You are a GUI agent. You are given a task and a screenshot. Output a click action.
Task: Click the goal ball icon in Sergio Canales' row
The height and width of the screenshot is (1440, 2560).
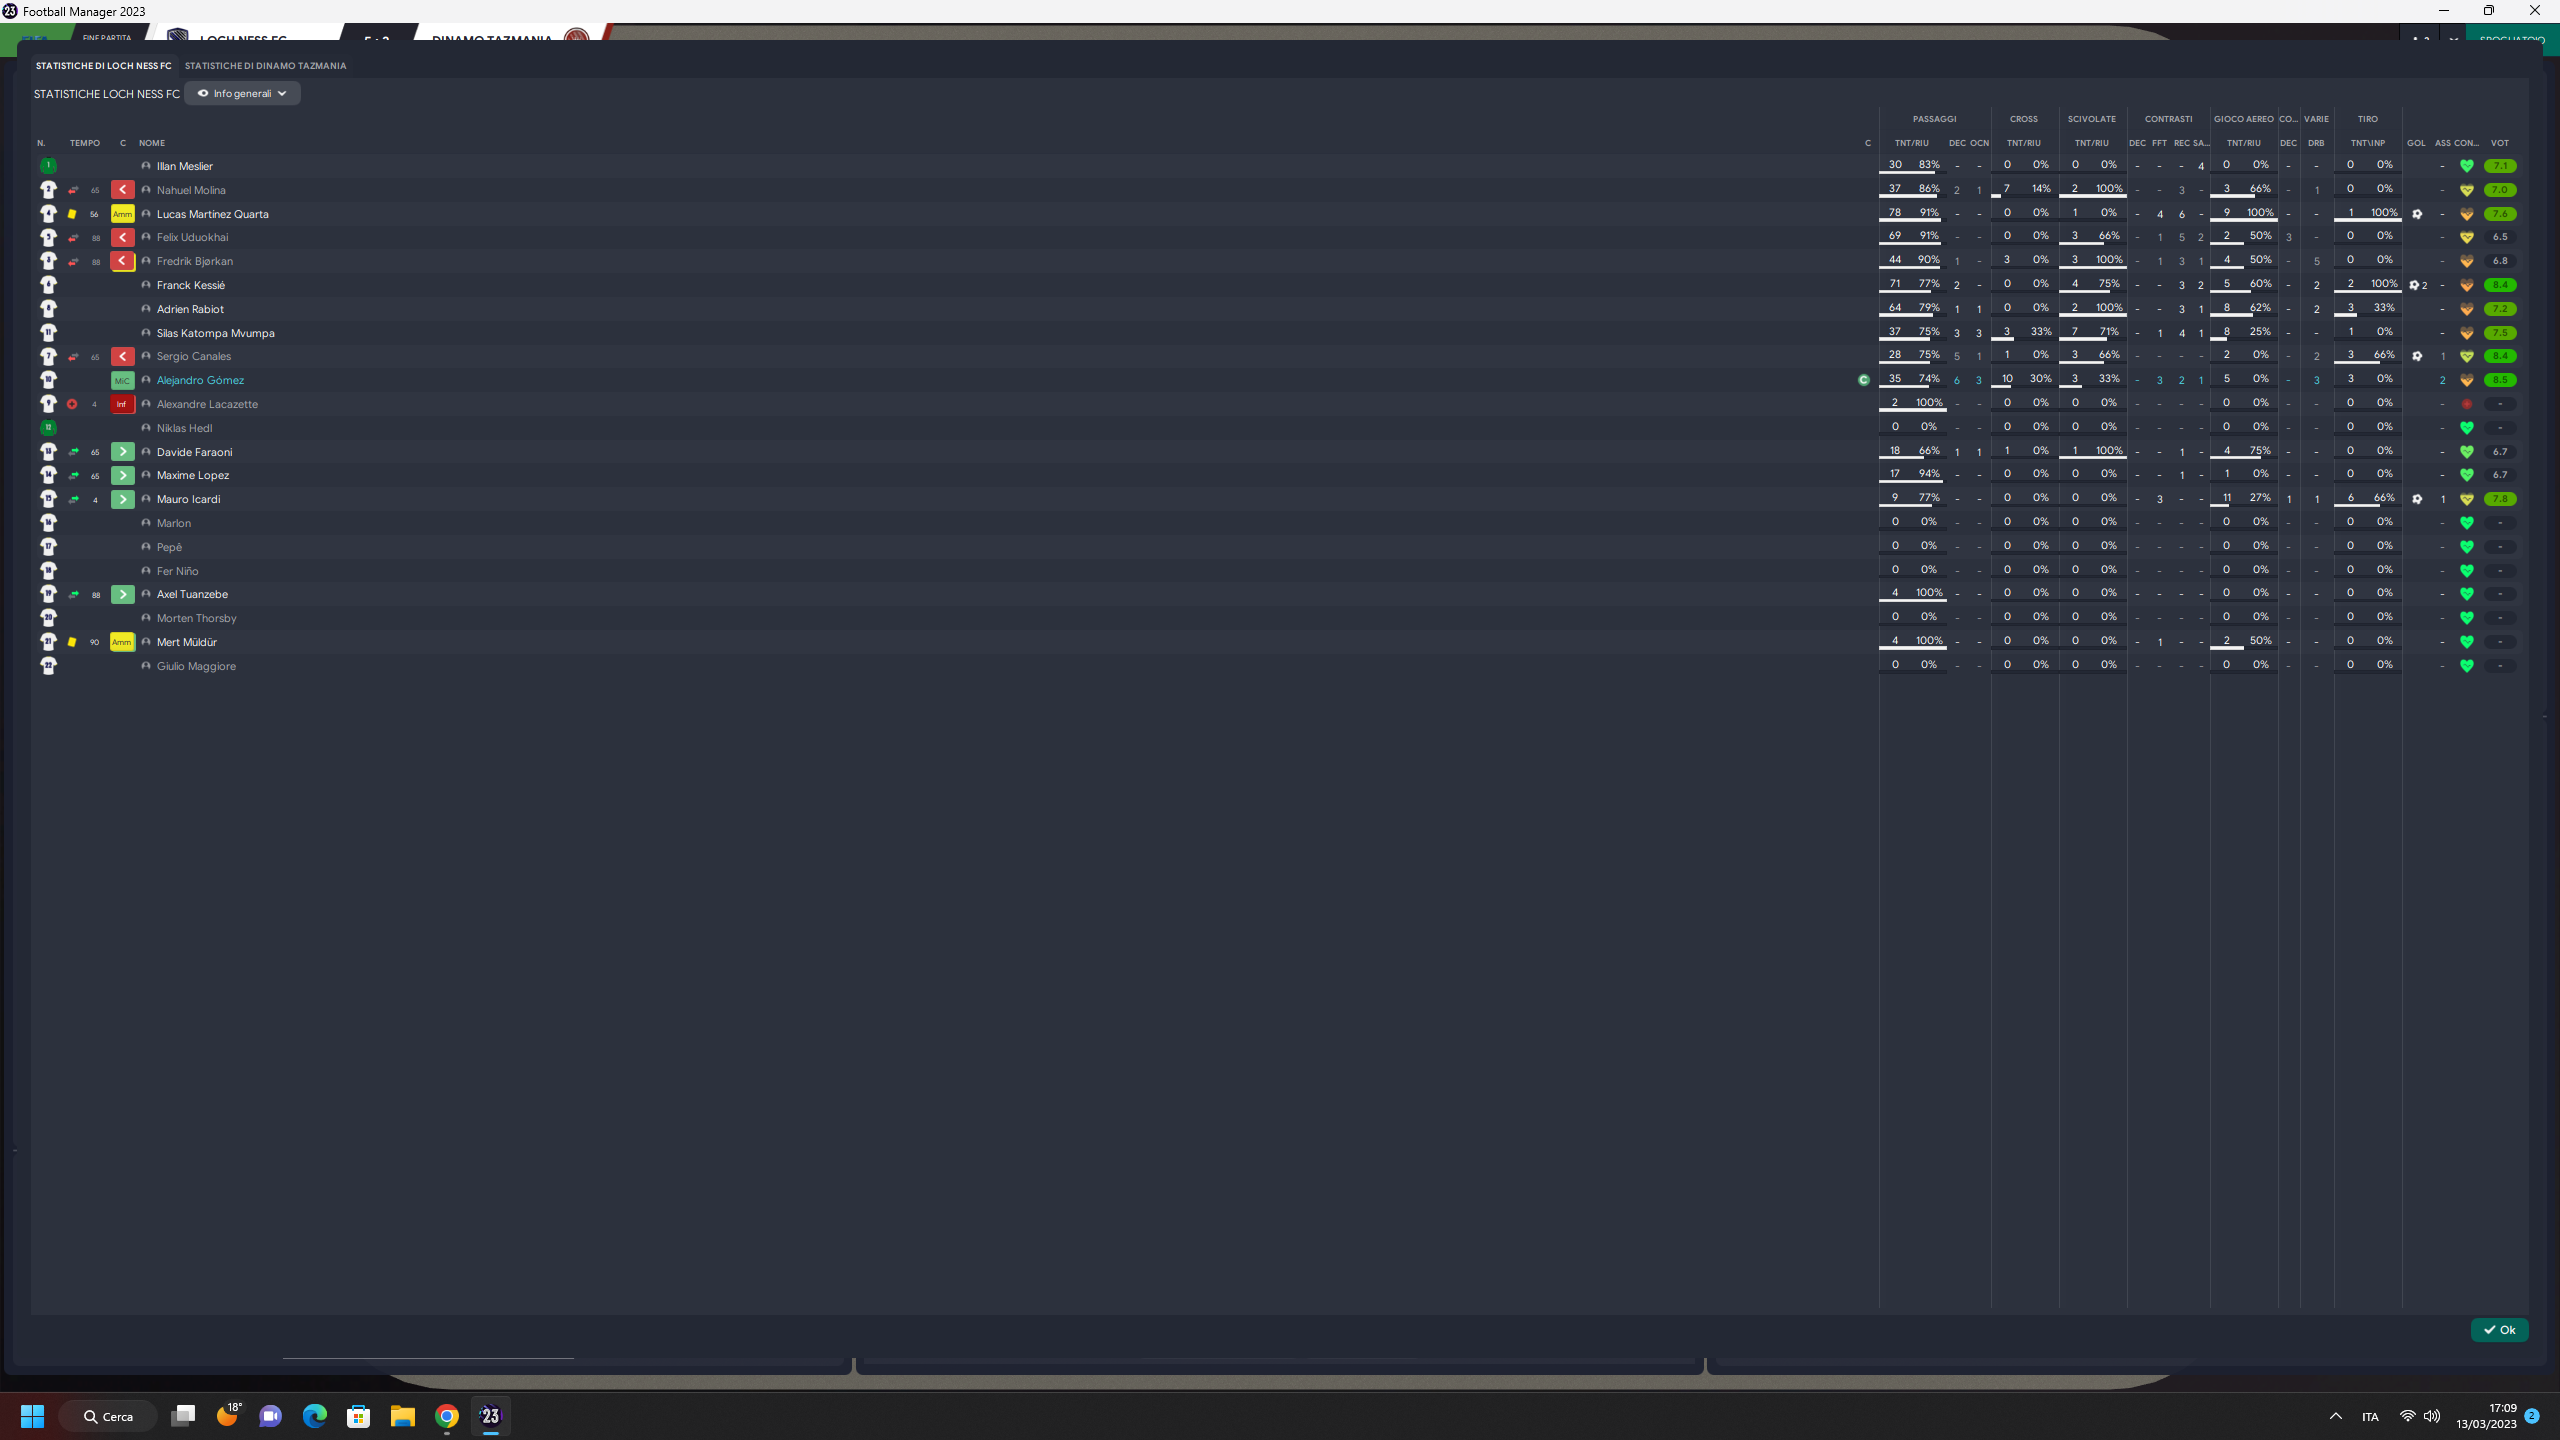(x=2417, y=356)
